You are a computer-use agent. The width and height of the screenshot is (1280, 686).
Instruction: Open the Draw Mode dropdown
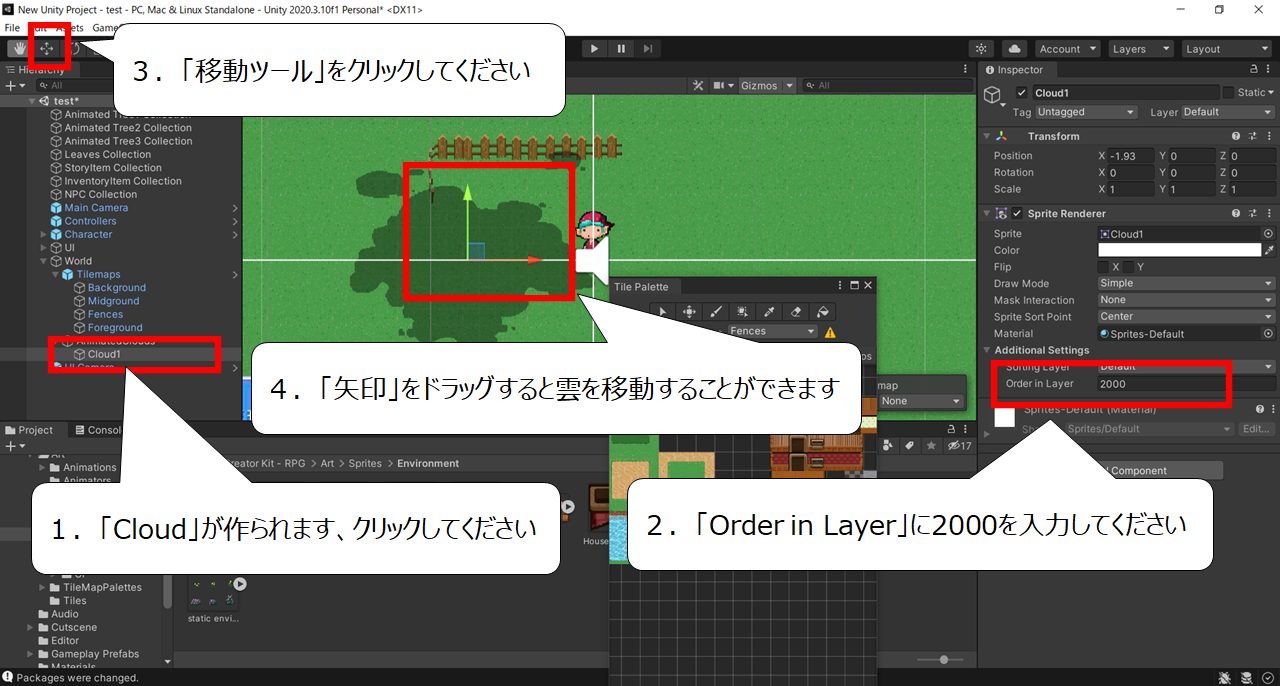(x=1186, y=283)
